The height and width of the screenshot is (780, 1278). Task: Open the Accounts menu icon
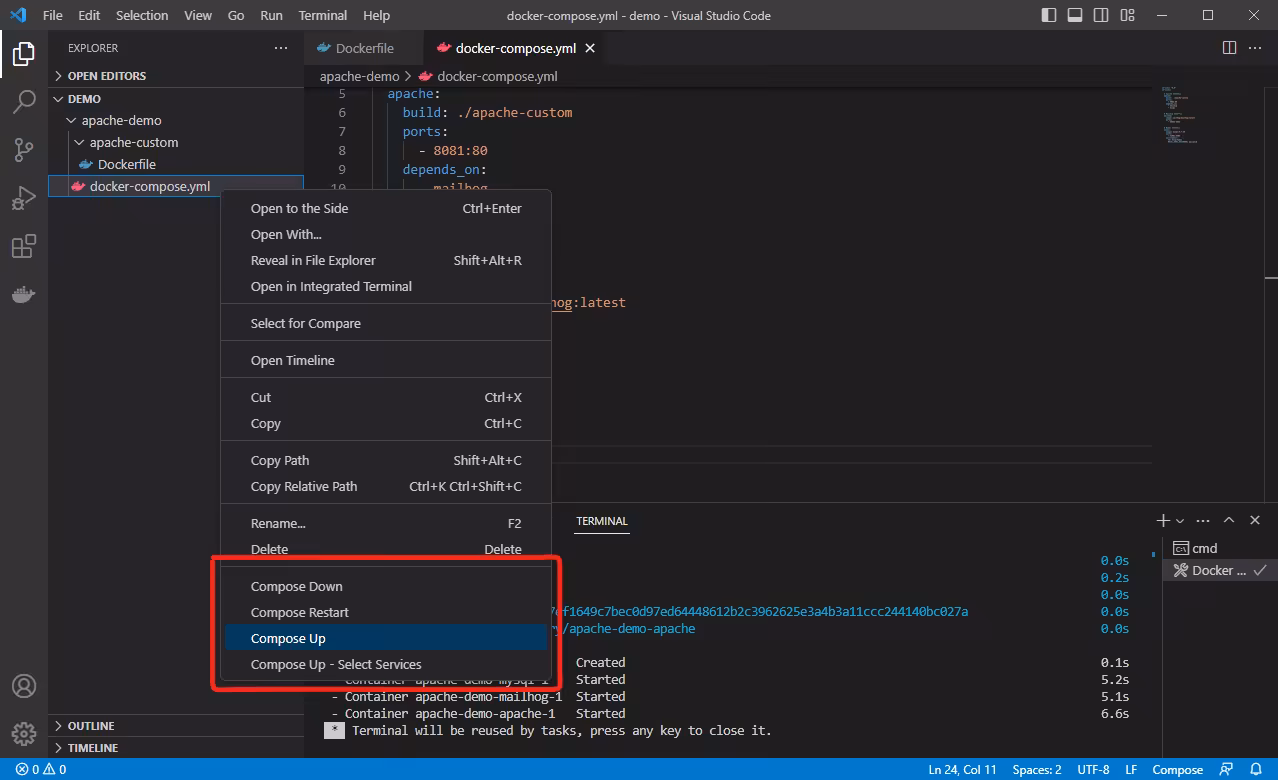[x=24, y=686]
